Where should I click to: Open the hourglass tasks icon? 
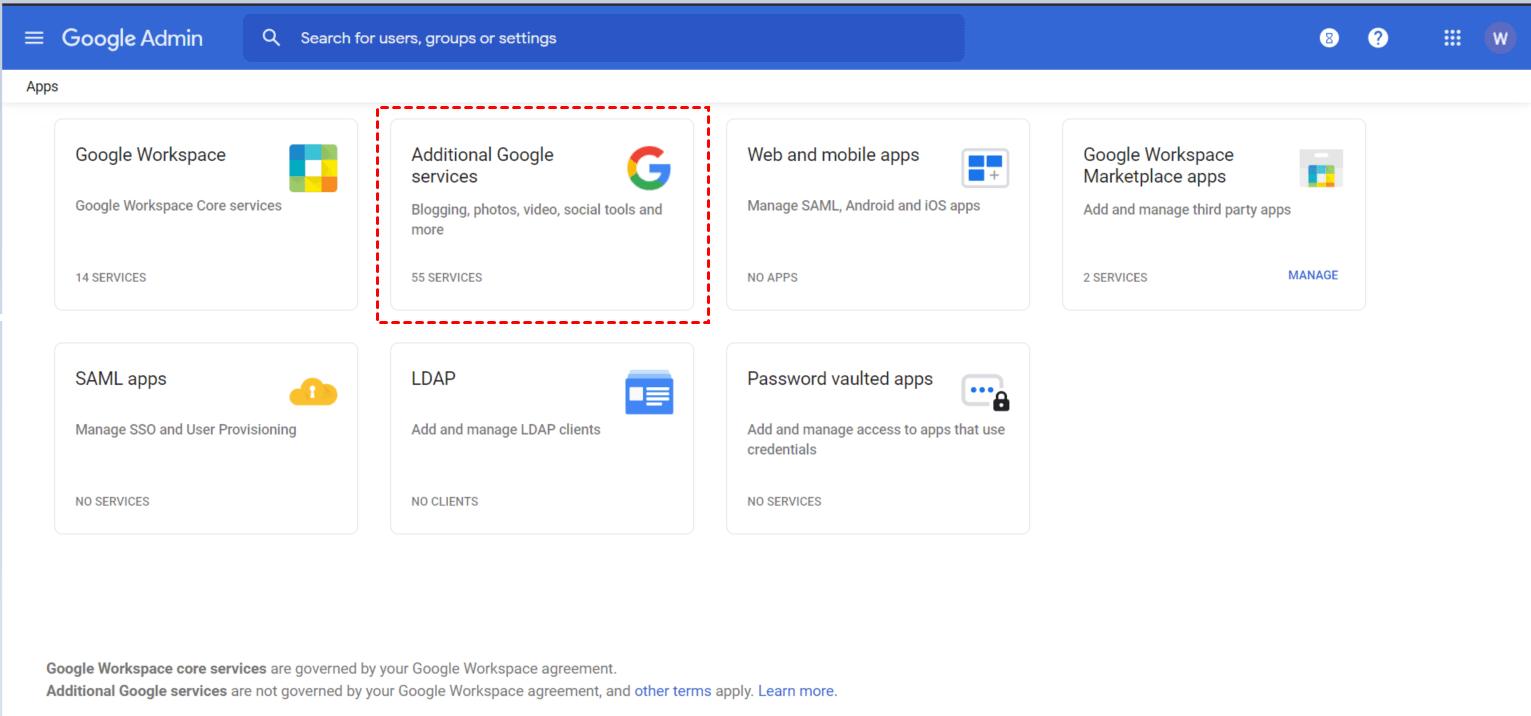coord(1329,38)
